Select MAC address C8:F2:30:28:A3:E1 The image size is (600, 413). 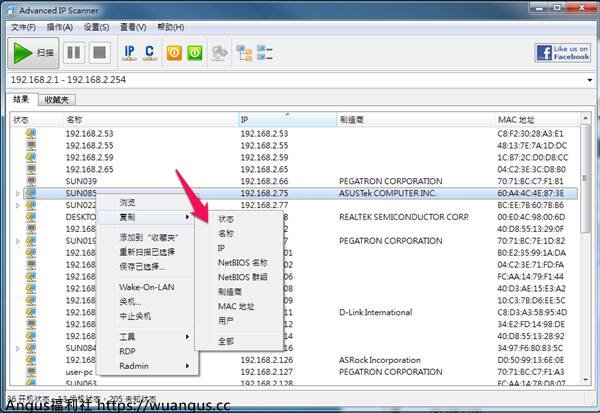coord(530,134)
